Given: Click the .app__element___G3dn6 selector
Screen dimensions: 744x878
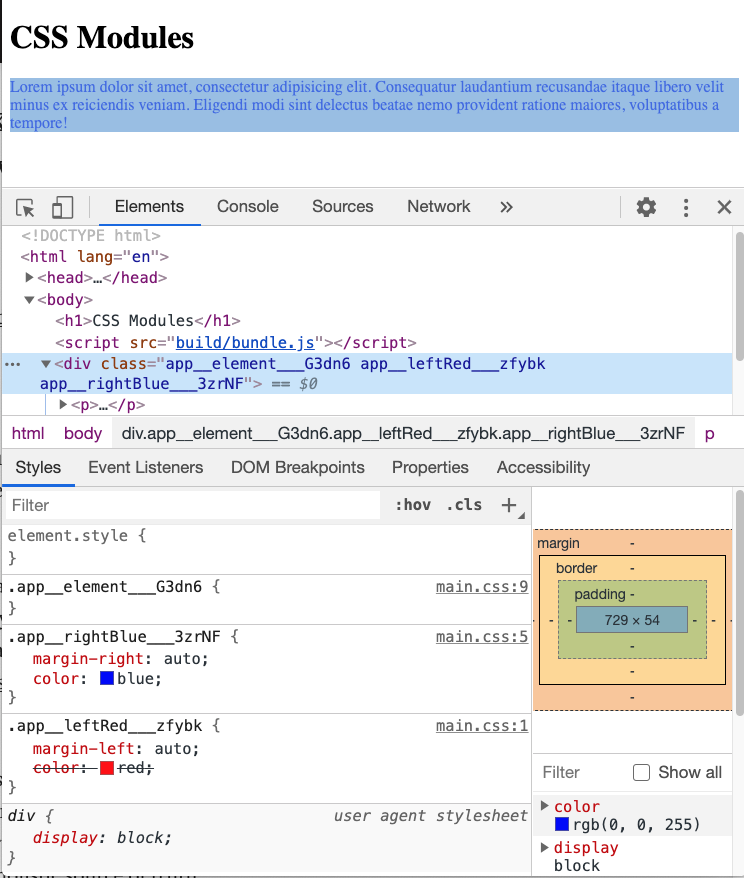Looking at the screenshot, I should click(105, 587).
